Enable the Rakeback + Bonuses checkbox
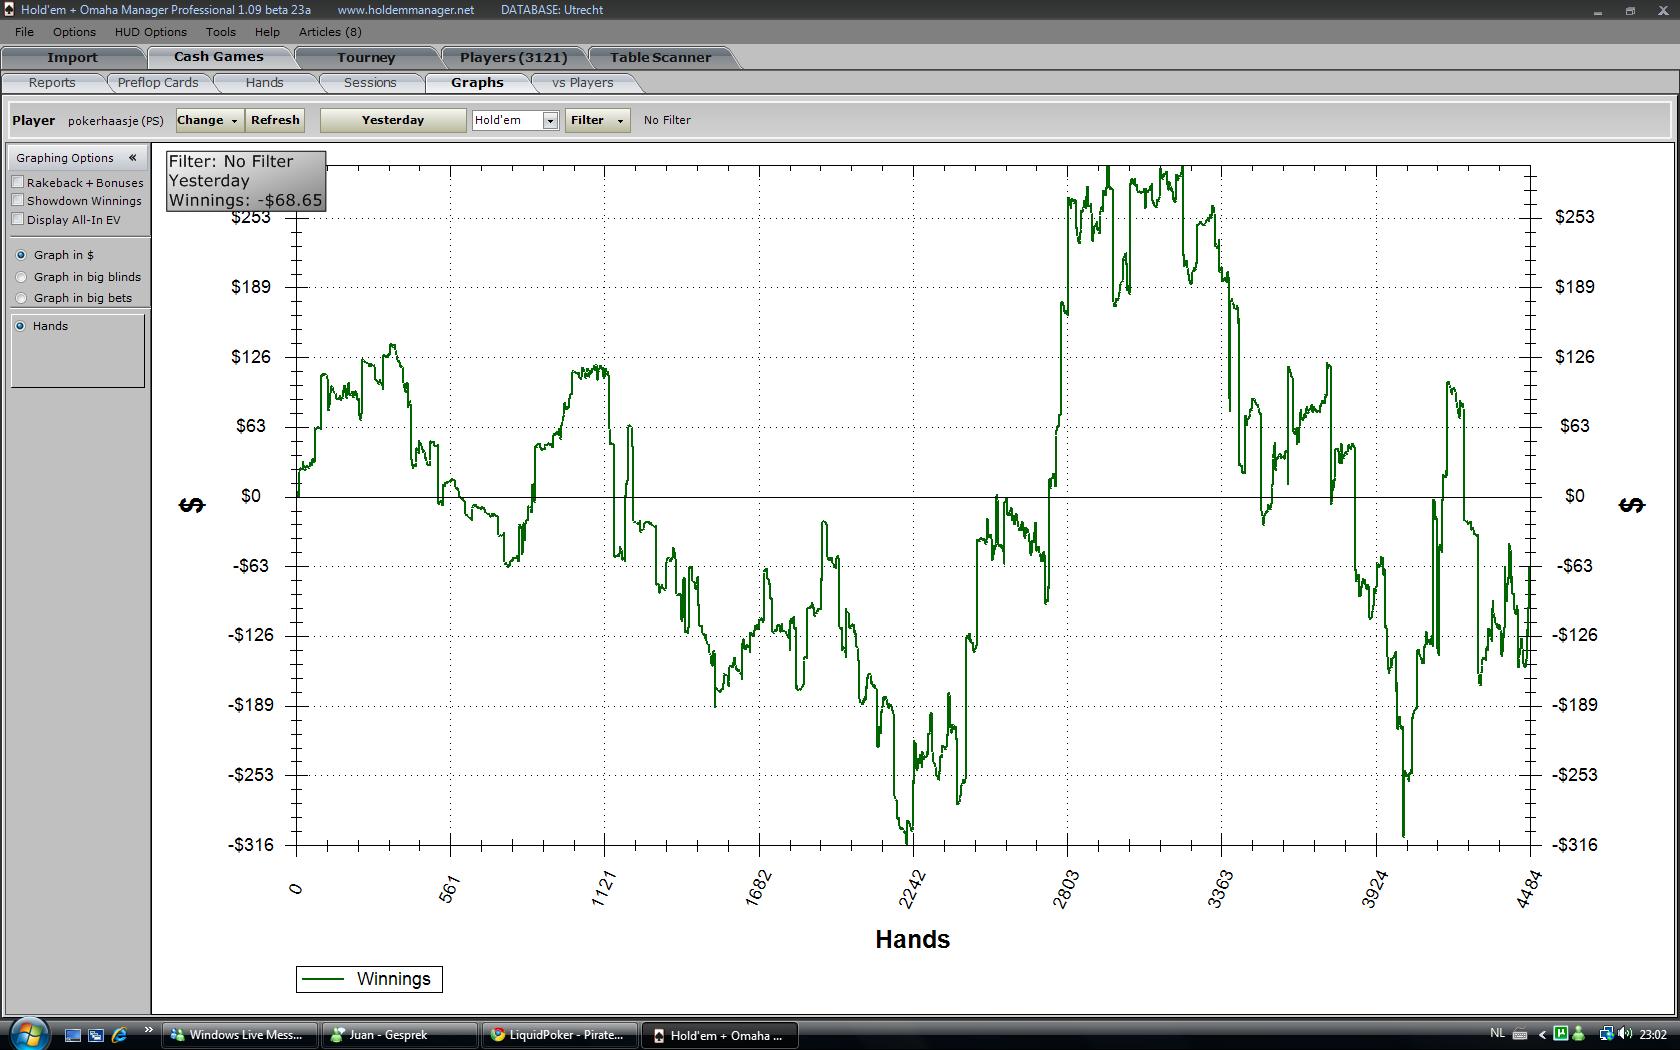The image size is (1680, 1050). tap(18, 182)
